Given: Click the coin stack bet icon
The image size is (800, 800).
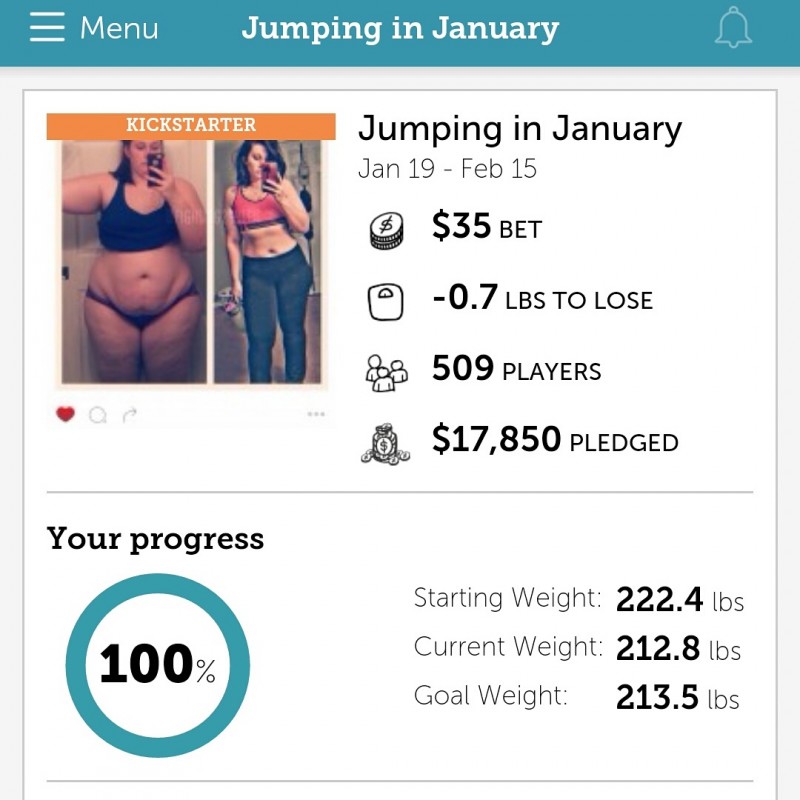Looking at the screenshot, I should [x=386, y=230].
